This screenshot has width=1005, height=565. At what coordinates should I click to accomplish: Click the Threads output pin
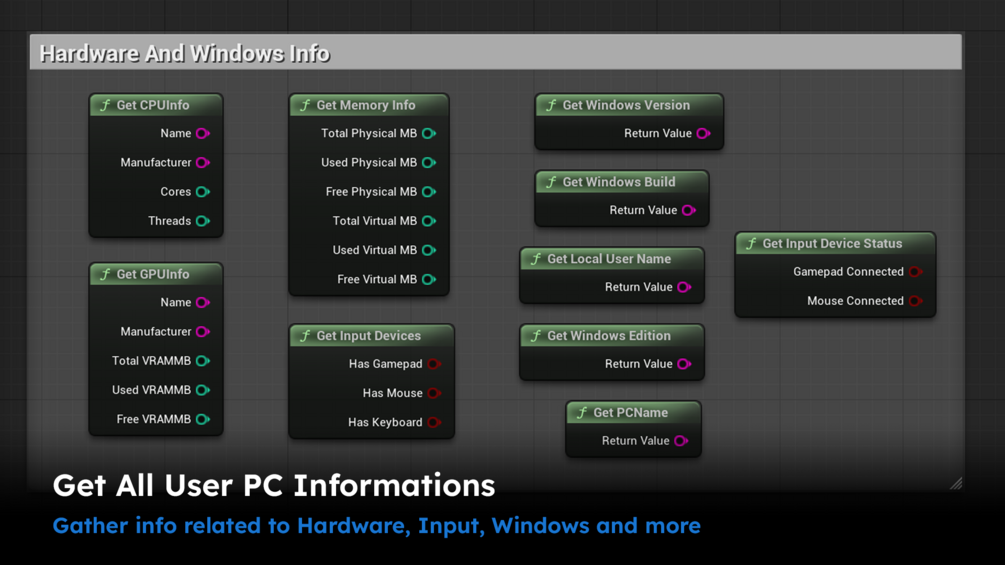[203, 221]
